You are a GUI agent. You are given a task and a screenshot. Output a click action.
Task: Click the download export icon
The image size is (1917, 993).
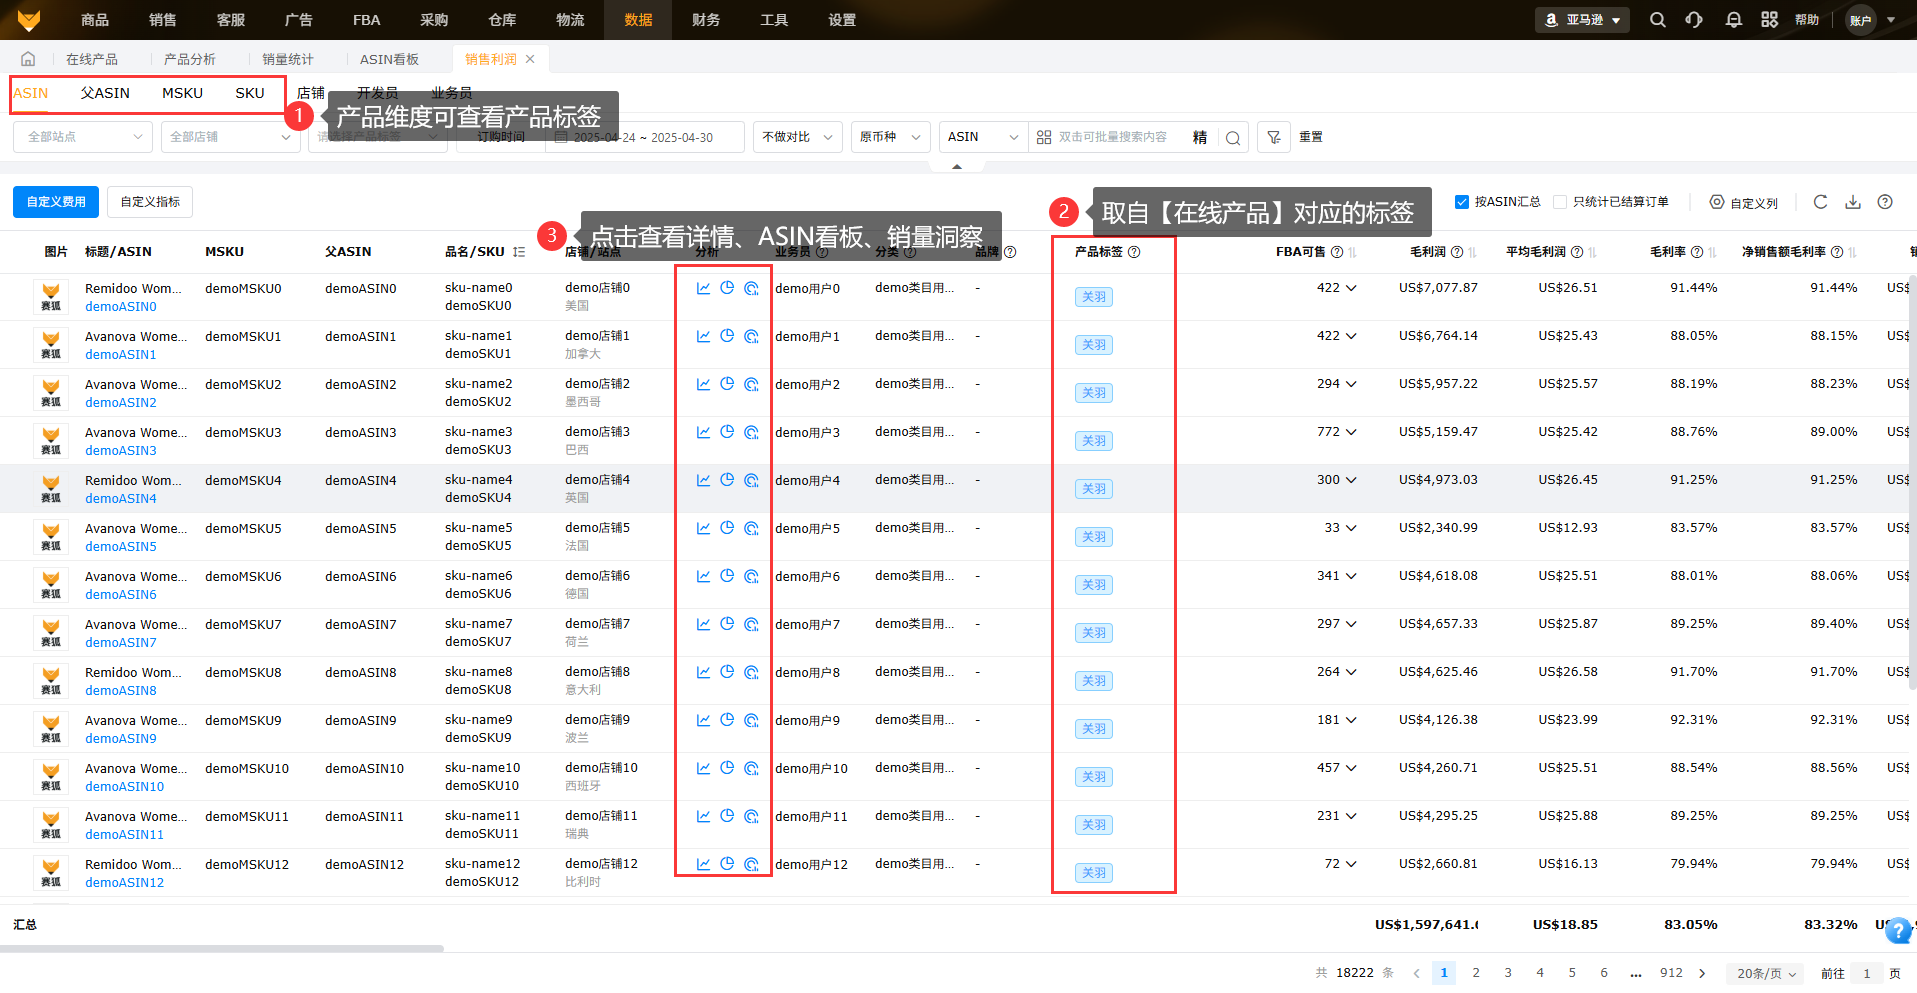tap(1853, 202)
